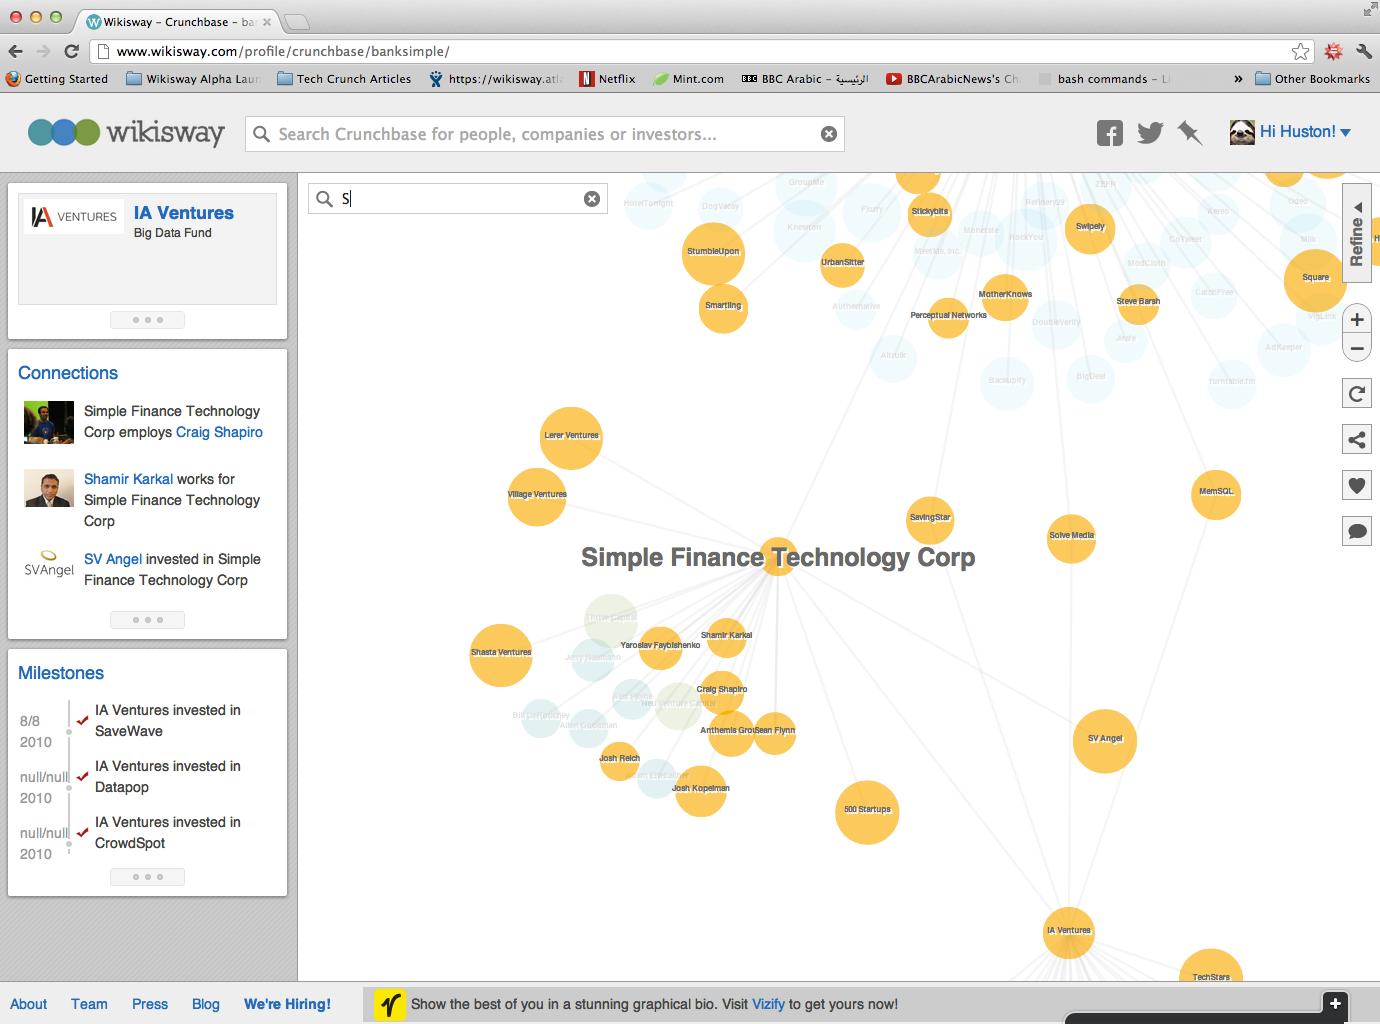Image resolution: width=1380 pixels, height=1024 pixels.
Task: Open the IA Ventures profile title link
Action: [x=184, y=213]
